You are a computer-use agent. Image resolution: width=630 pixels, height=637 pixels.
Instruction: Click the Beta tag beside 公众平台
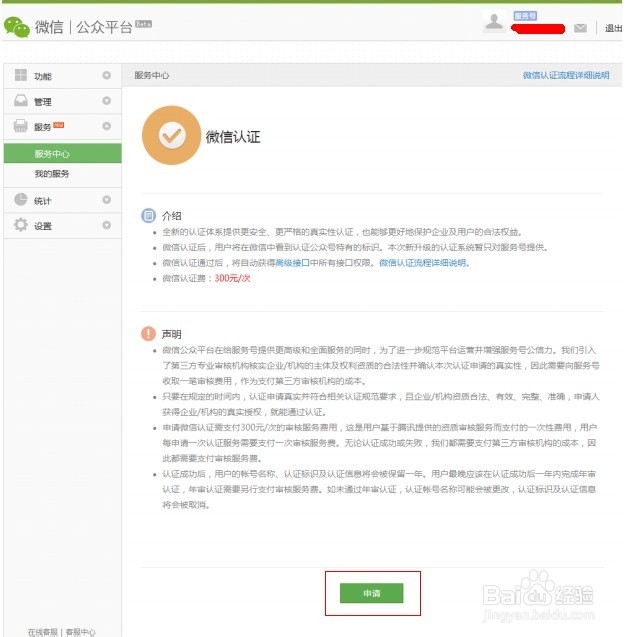[143, 24]
